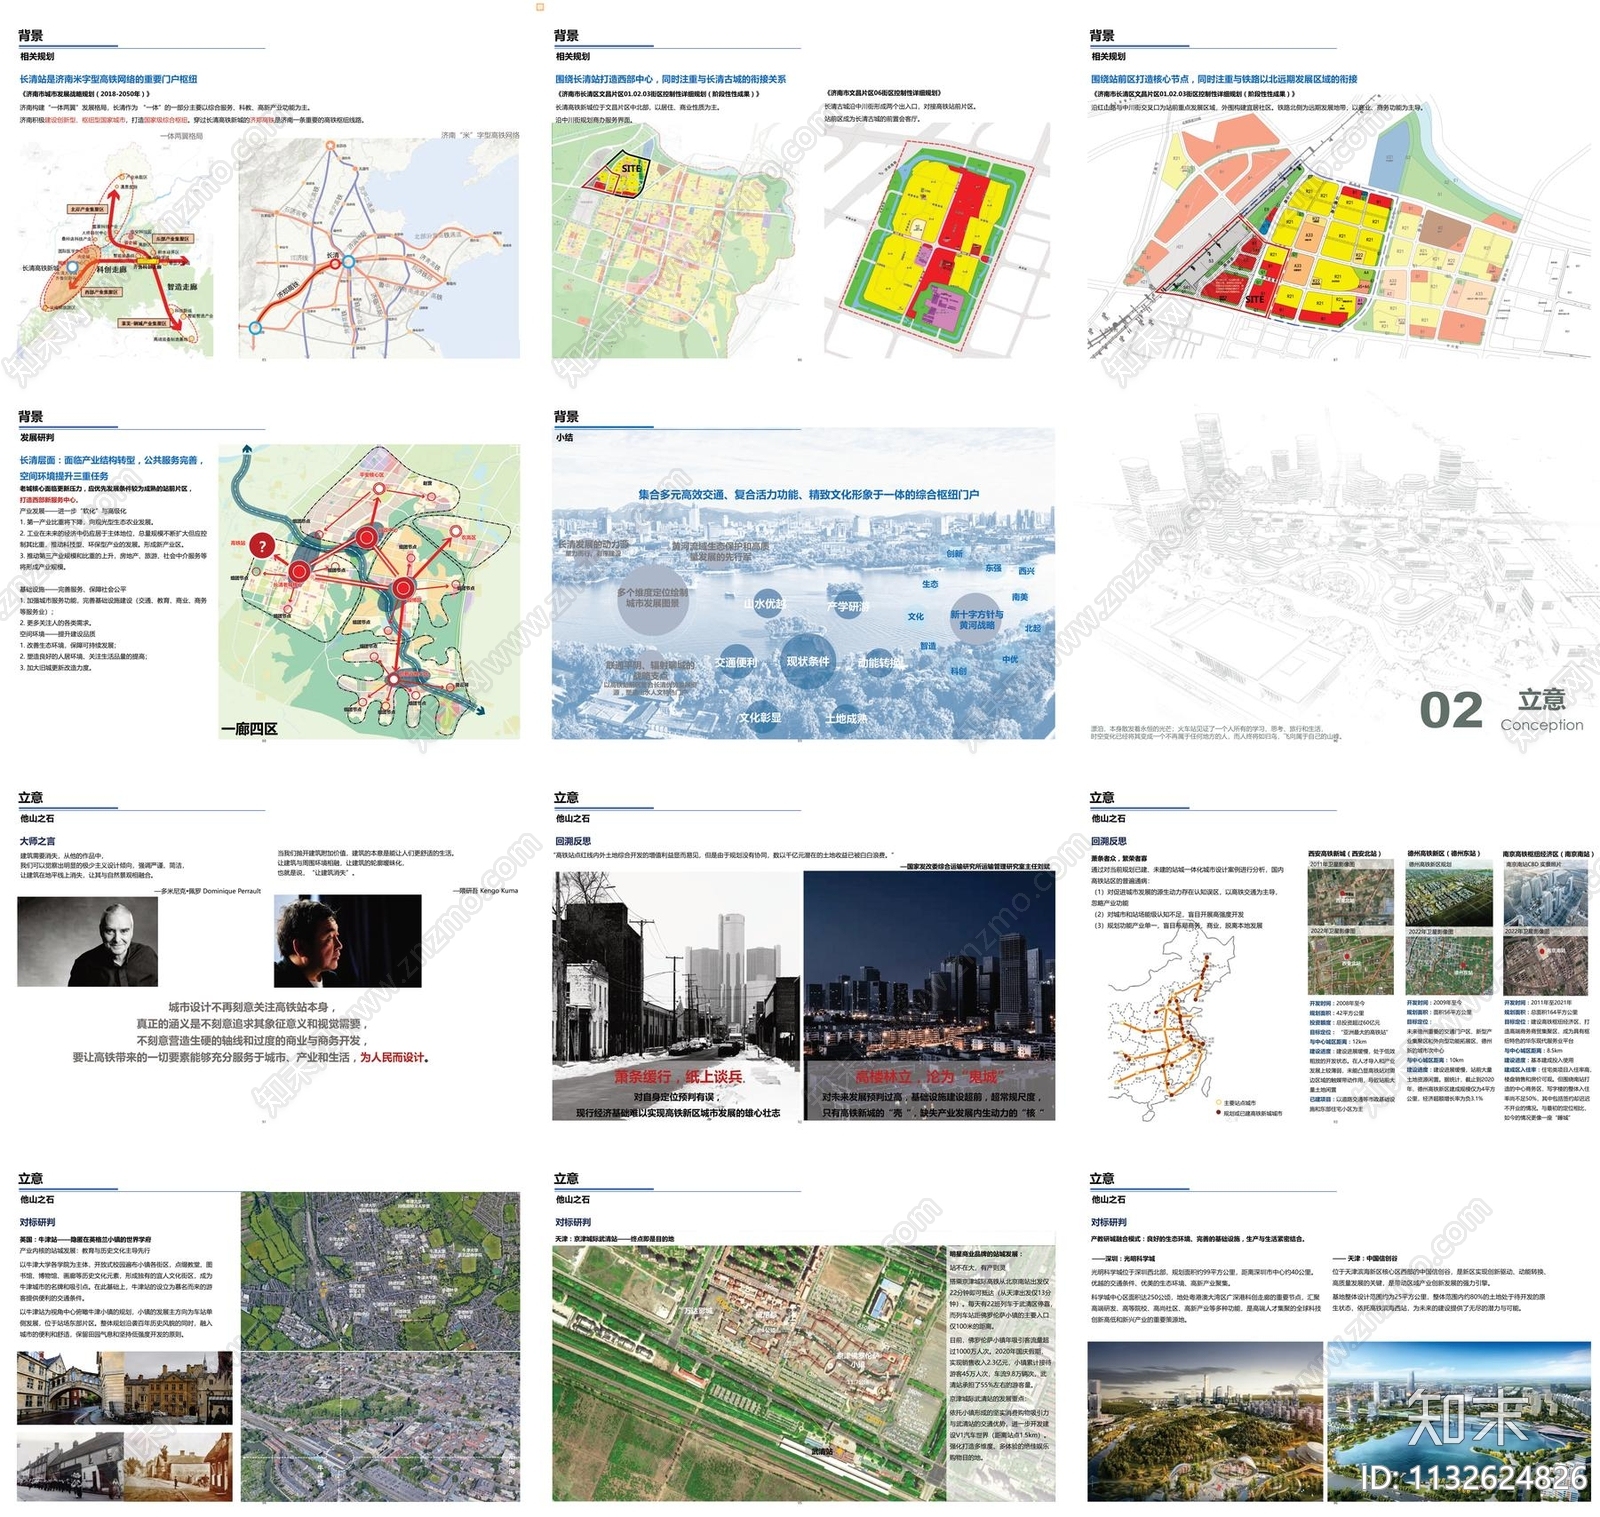This screenshot has height=1517, width=1600.
Task: Click the "山水优越" bubble
Action: (763, 604)
